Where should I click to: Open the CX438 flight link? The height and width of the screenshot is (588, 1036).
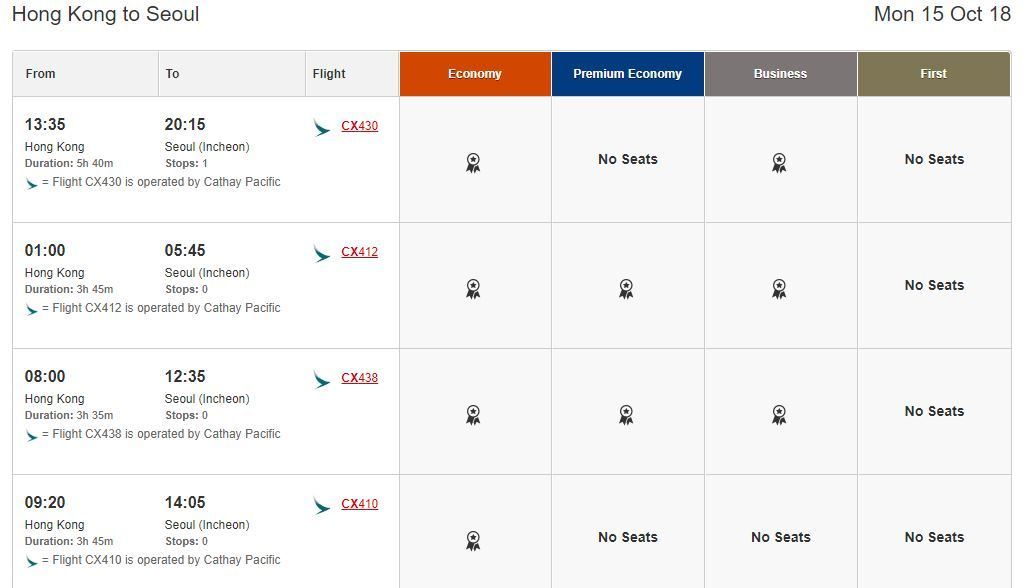pyautogui.click(x=359, y=378)
